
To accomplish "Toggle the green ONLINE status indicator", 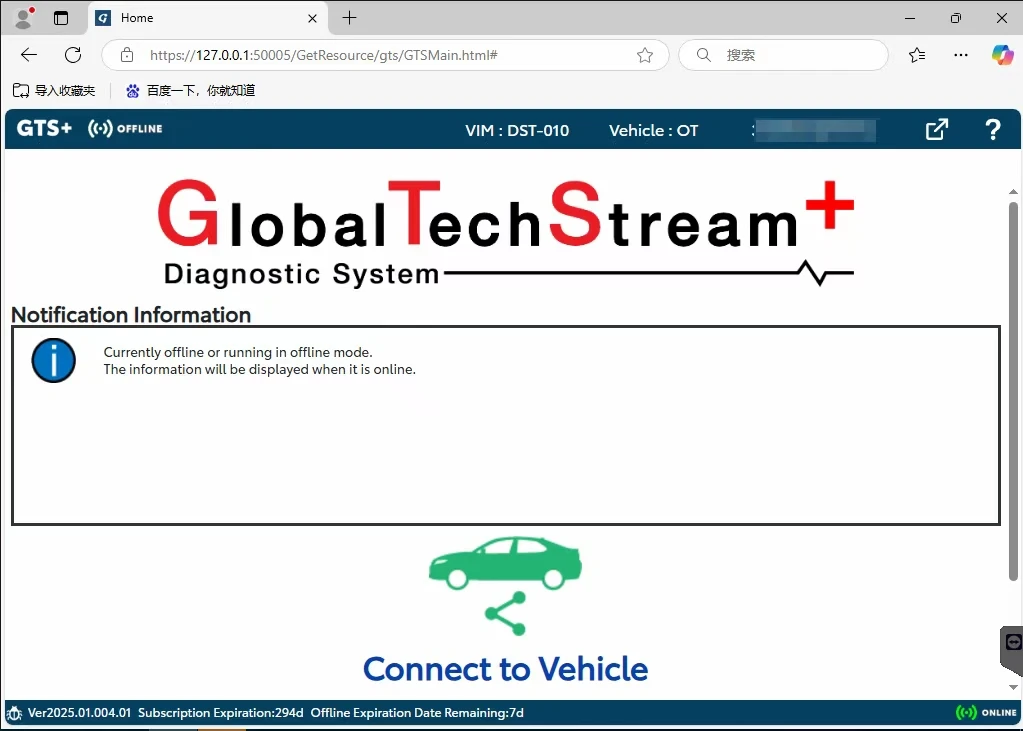I will pyautogui.click(x=986, y=713).
